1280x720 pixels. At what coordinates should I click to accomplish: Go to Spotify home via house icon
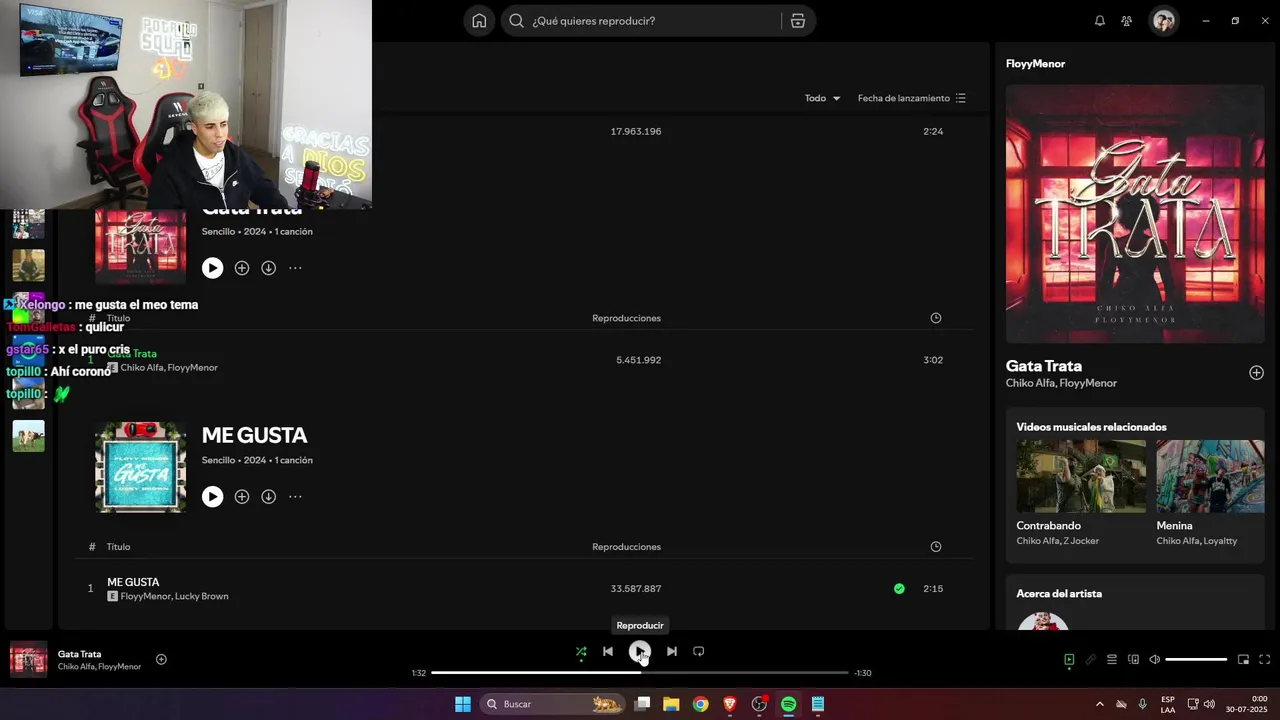(x=479, y=21)
